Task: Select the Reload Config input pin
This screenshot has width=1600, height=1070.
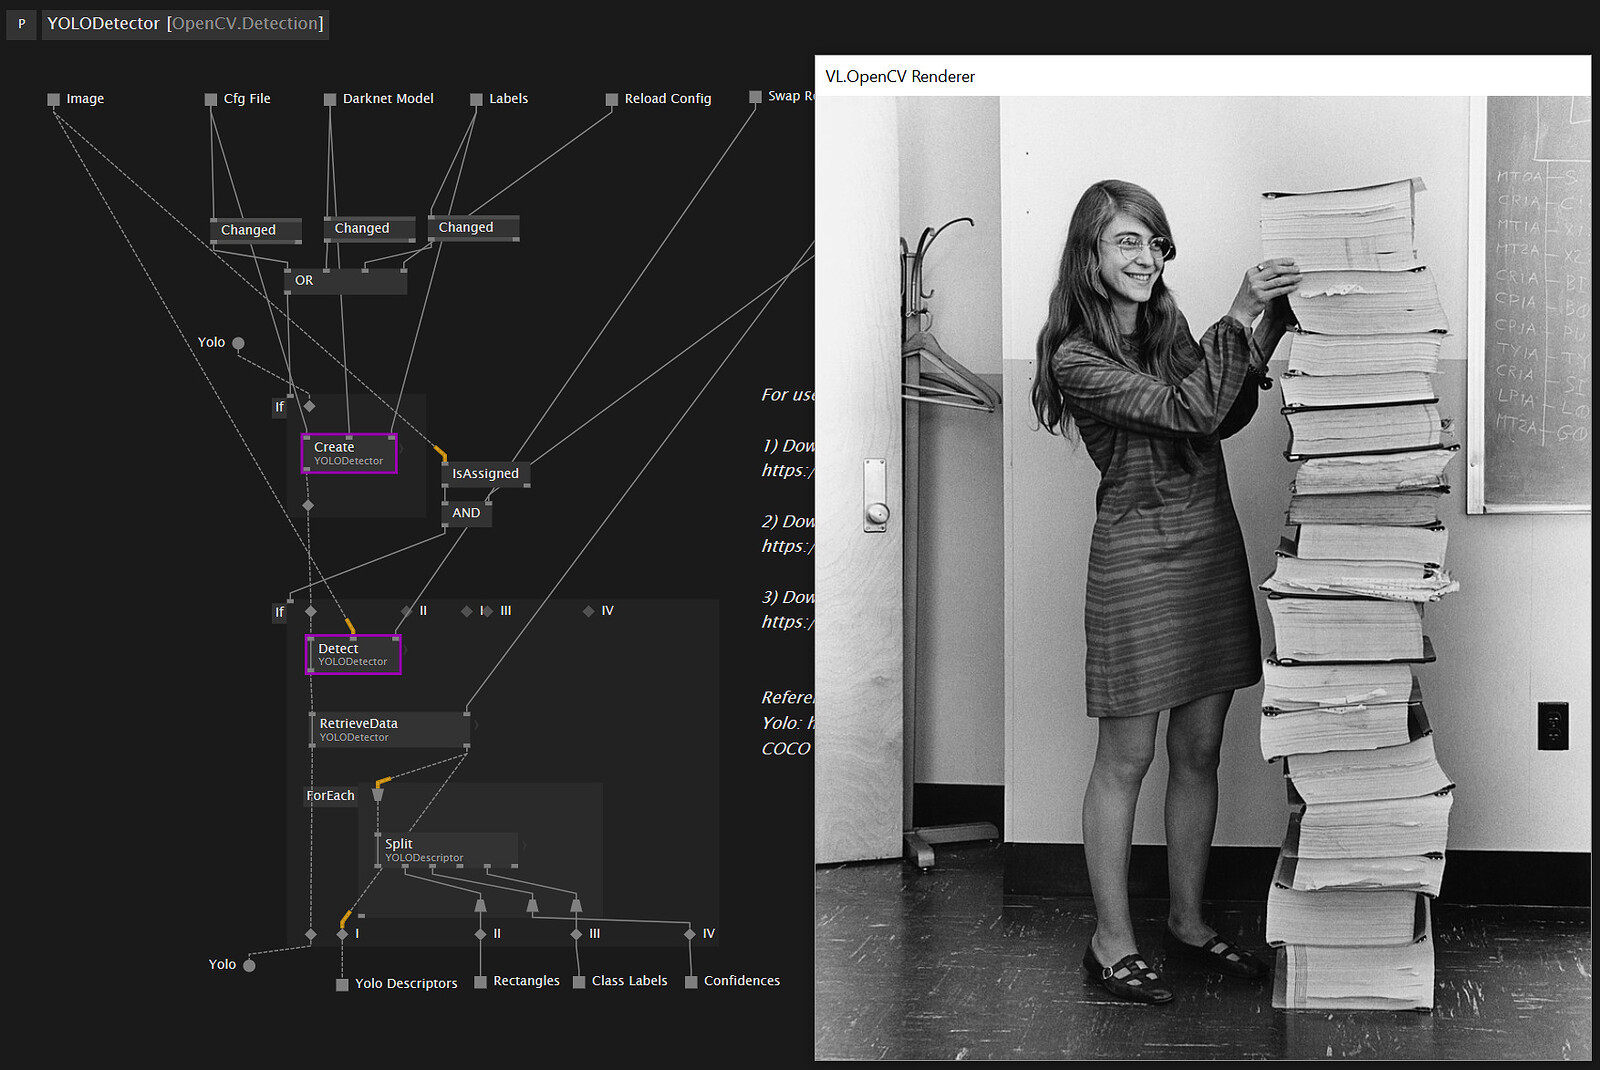Action: pyautogui.click(x=612, y=99)
